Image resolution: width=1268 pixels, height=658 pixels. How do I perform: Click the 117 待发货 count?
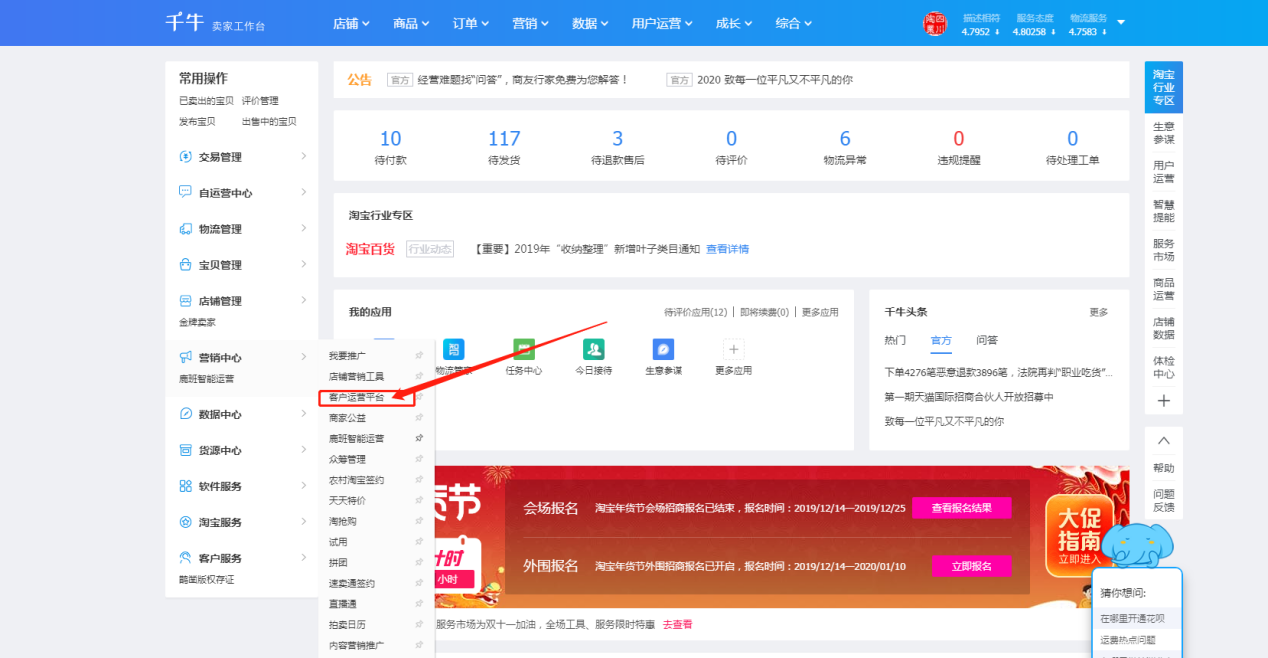coord(504,139)
